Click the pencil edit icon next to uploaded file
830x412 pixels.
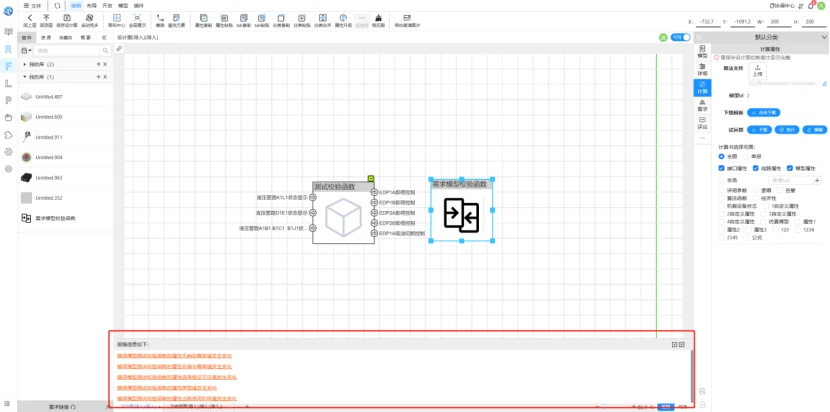tap(824, 84)
